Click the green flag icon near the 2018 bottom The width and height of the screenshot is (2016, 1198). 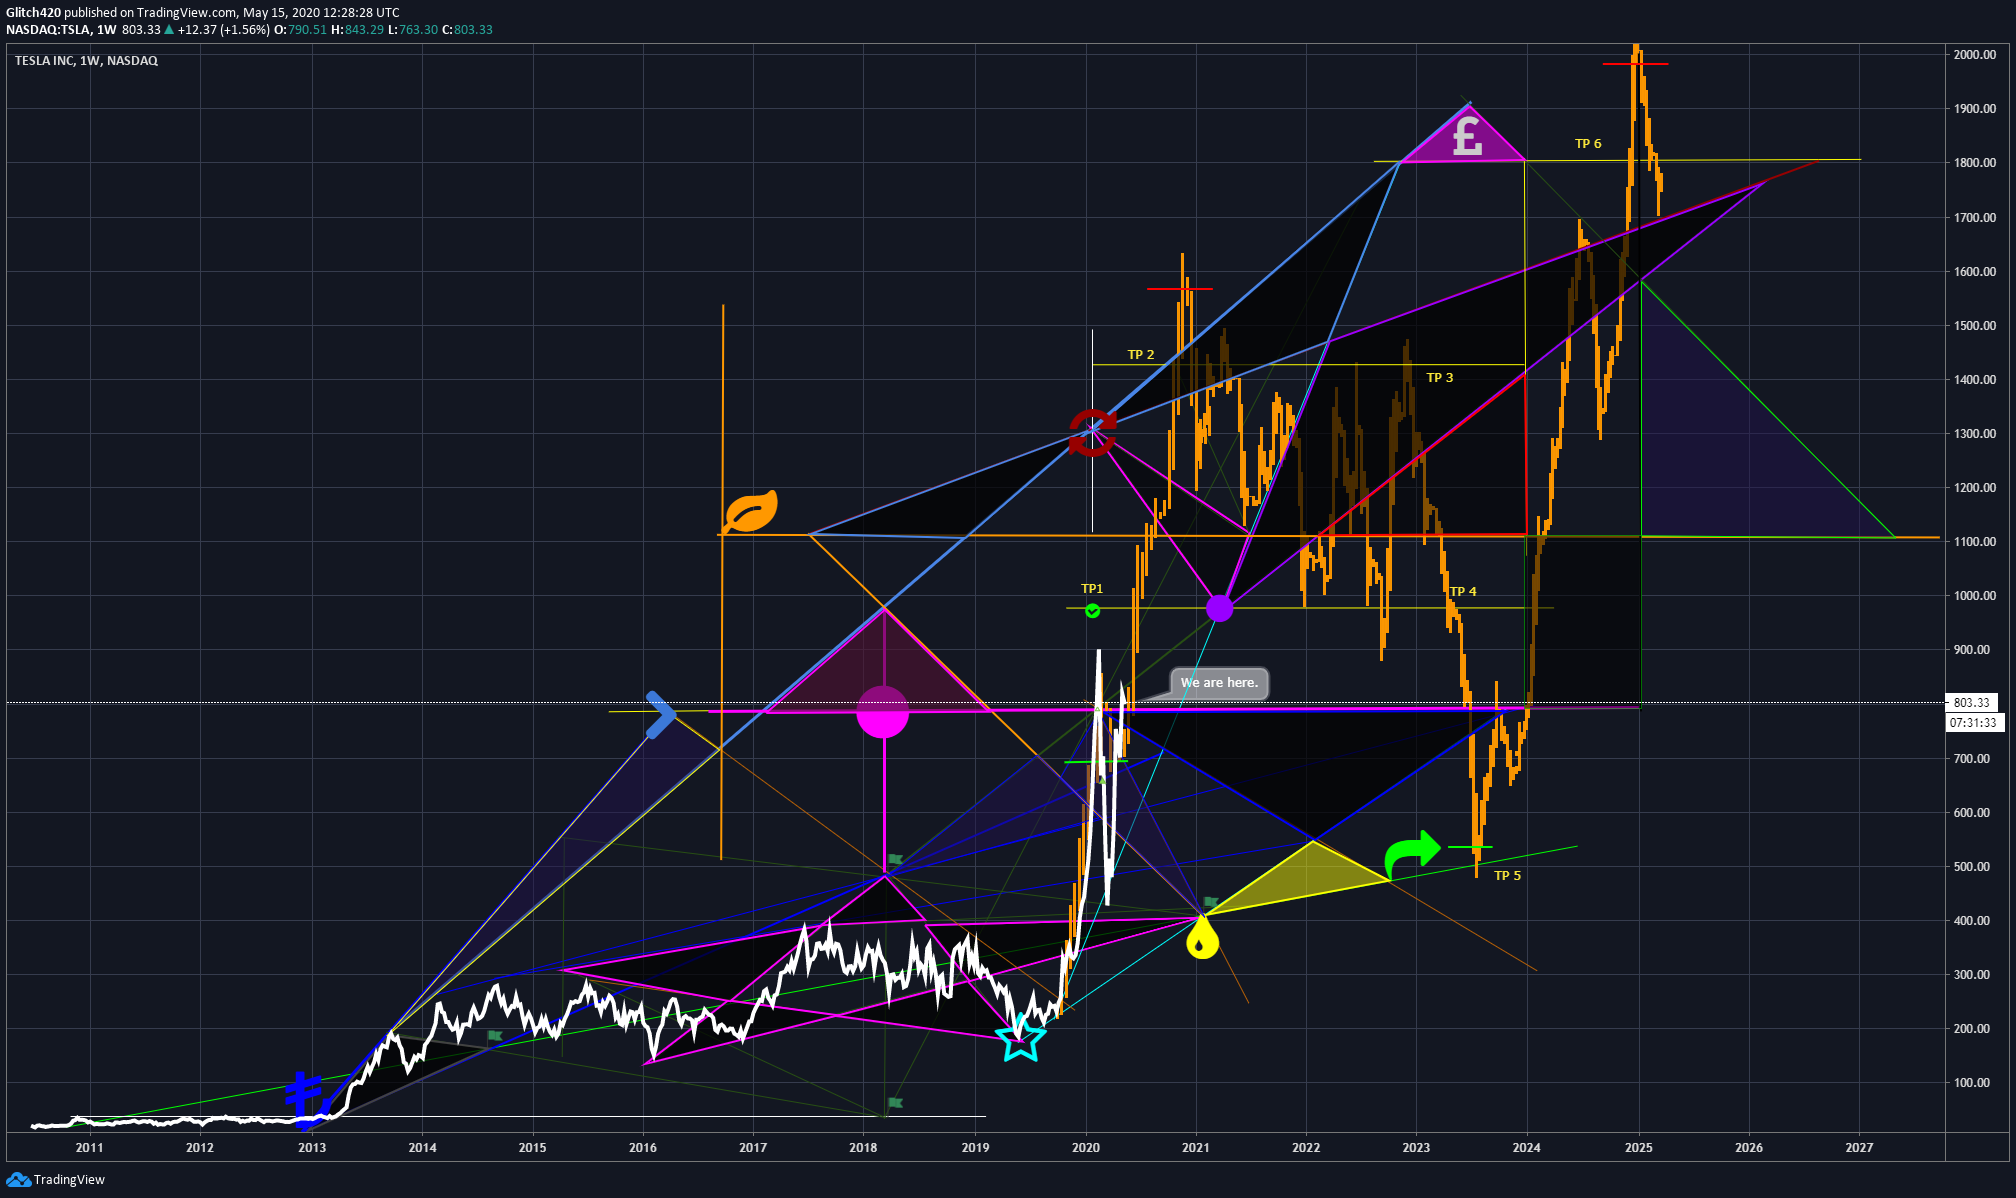[895, 1103]
